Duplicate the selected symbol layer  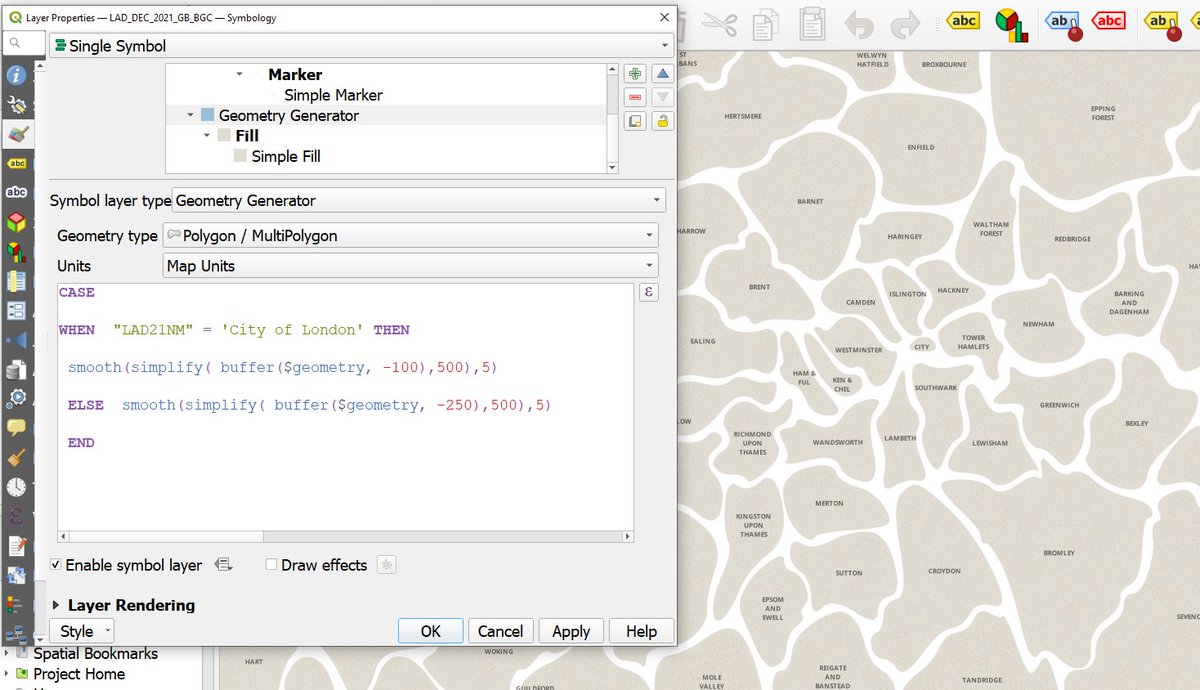click(635, 121)
